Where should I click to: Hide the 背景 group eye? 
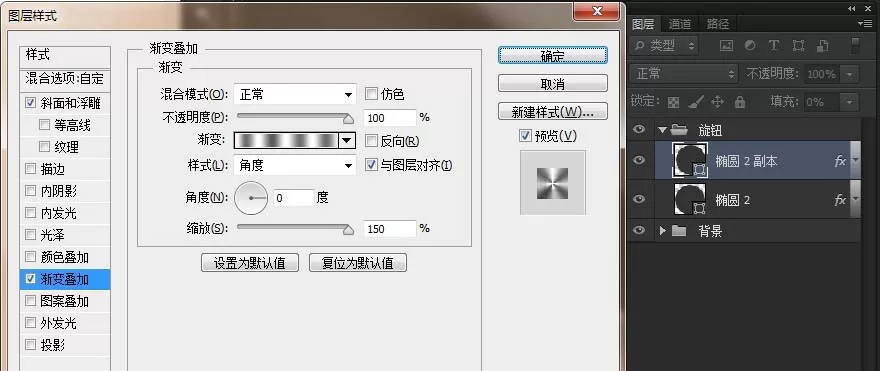click(x=639, y=230)
